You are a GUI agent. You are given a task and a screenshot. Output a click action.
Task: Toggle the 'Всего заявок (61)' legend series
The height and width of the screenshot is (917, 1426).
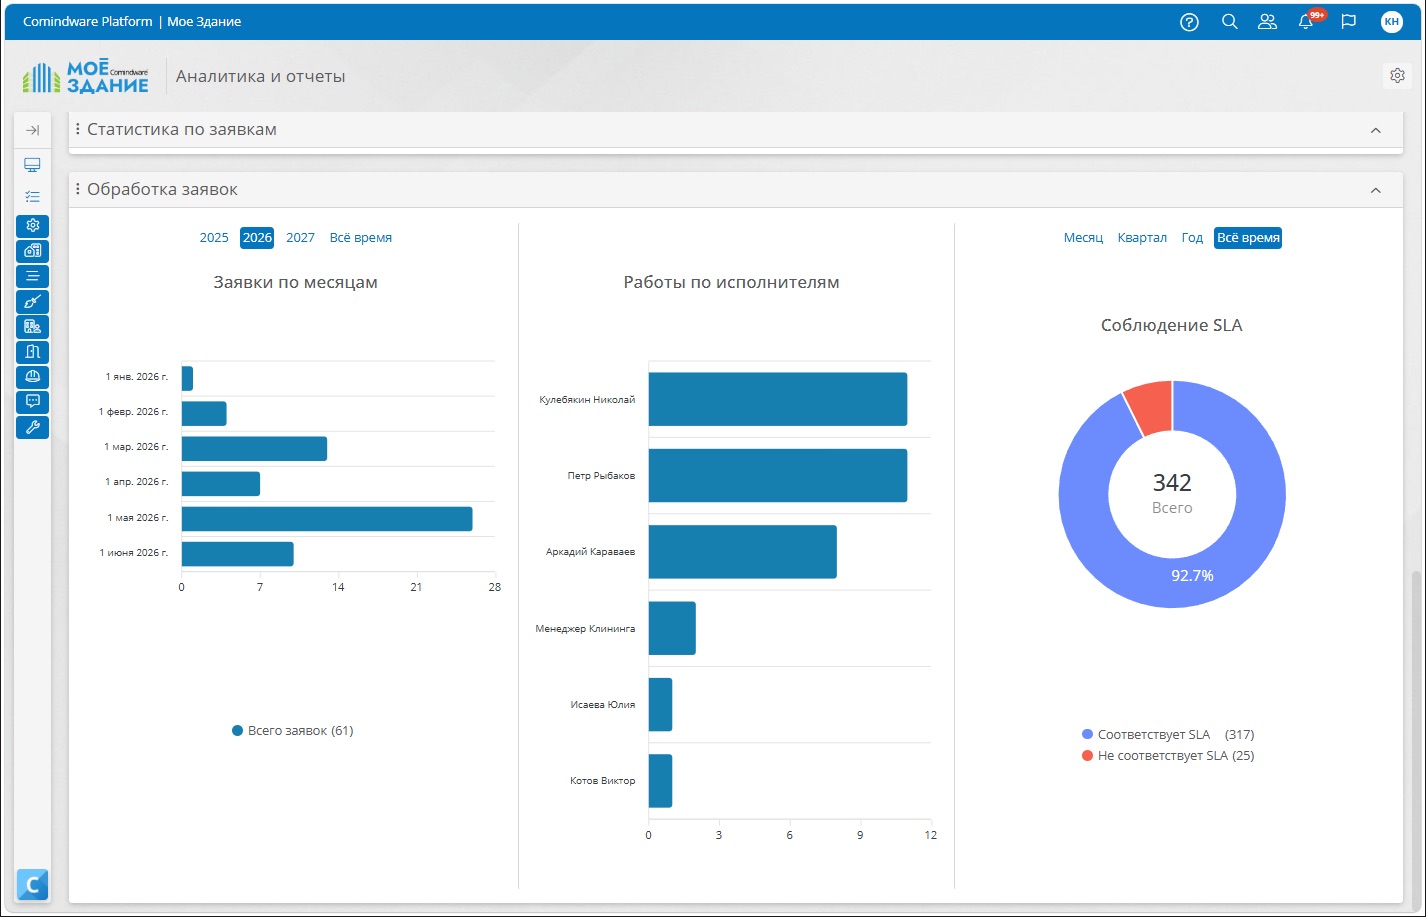(293, 731)
